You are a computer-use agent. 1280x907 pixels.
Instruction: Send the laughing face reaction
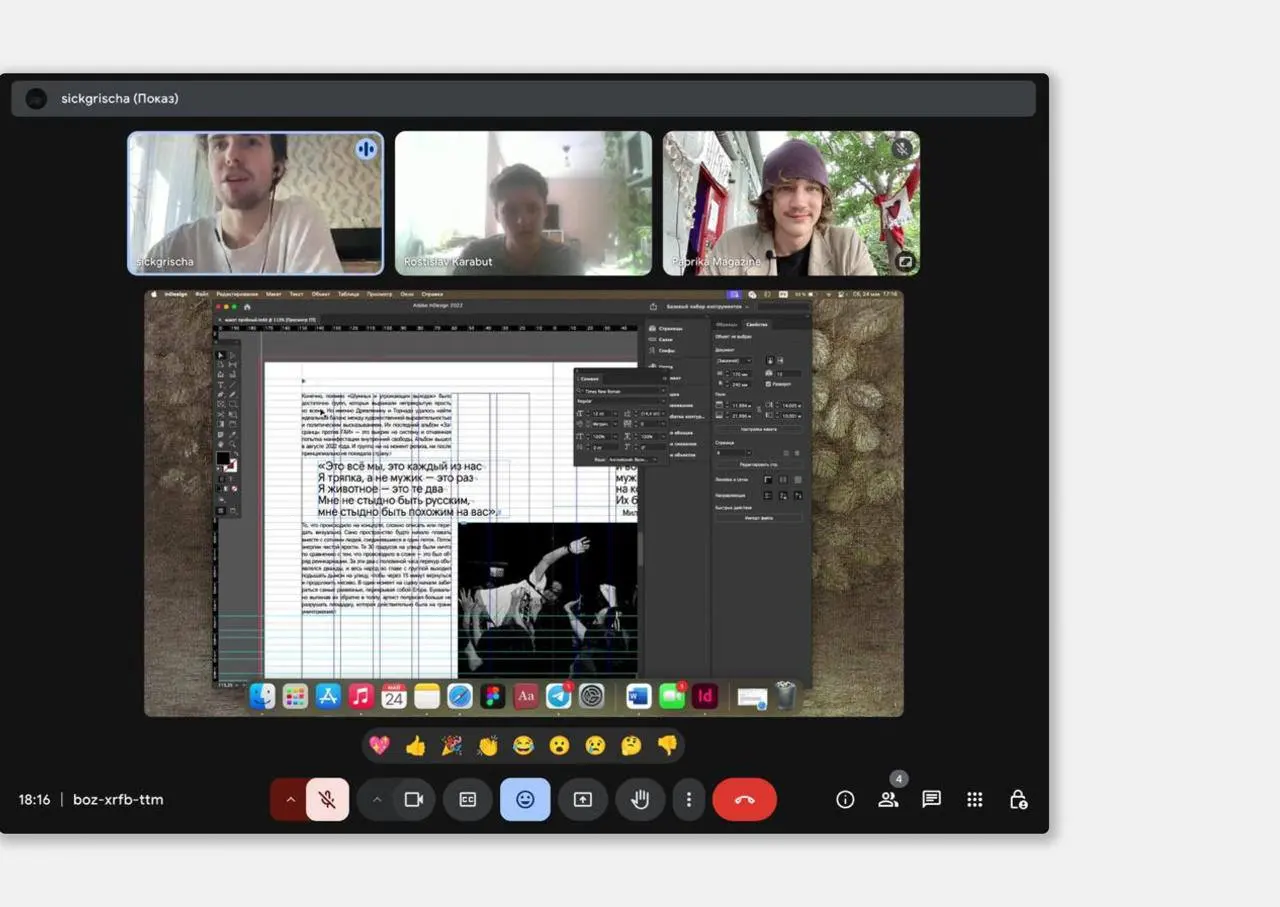(523, 745)
